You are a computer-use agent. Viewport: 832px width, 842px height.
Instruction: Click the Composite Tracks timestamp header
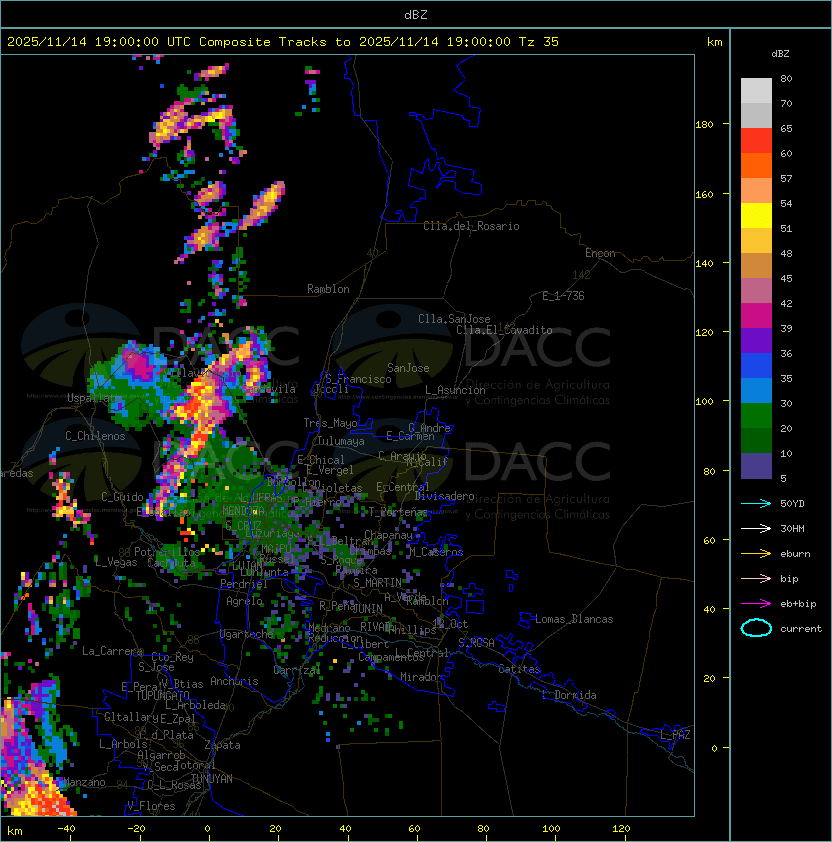click(283, 42)
